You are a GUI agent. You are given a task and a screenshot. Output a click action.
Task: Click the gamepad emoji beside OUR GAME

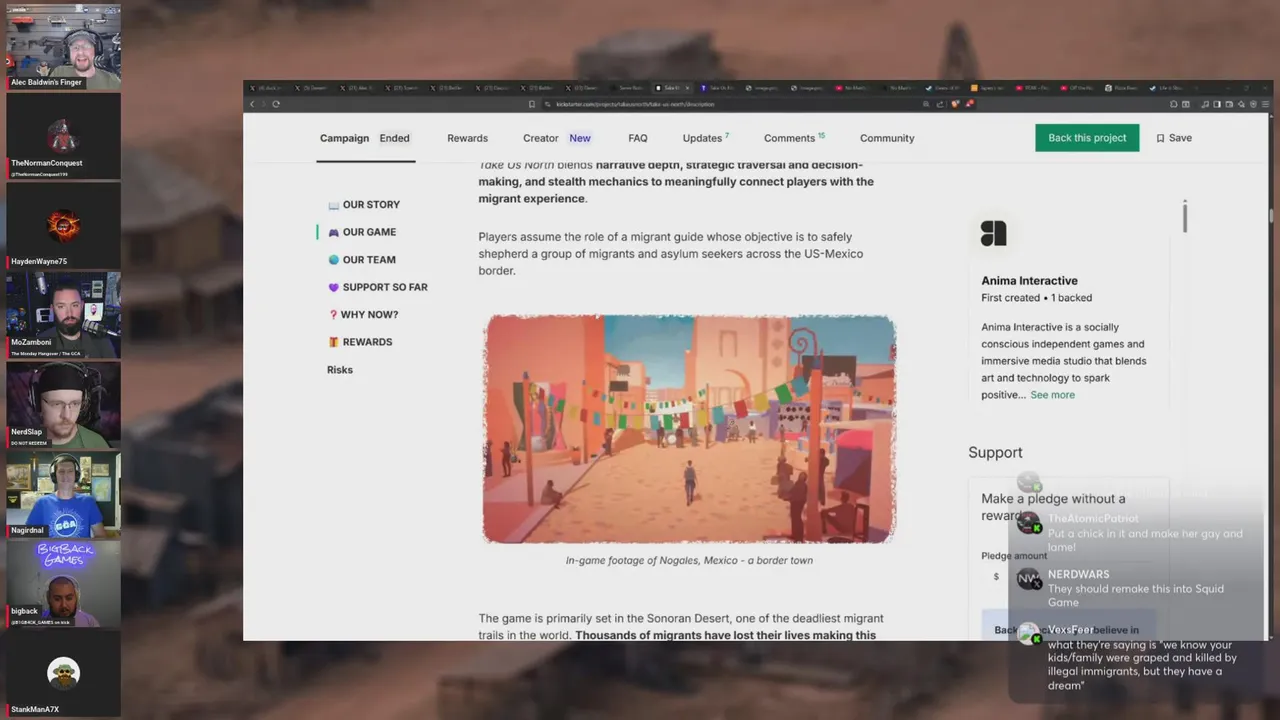click(333, 232)
